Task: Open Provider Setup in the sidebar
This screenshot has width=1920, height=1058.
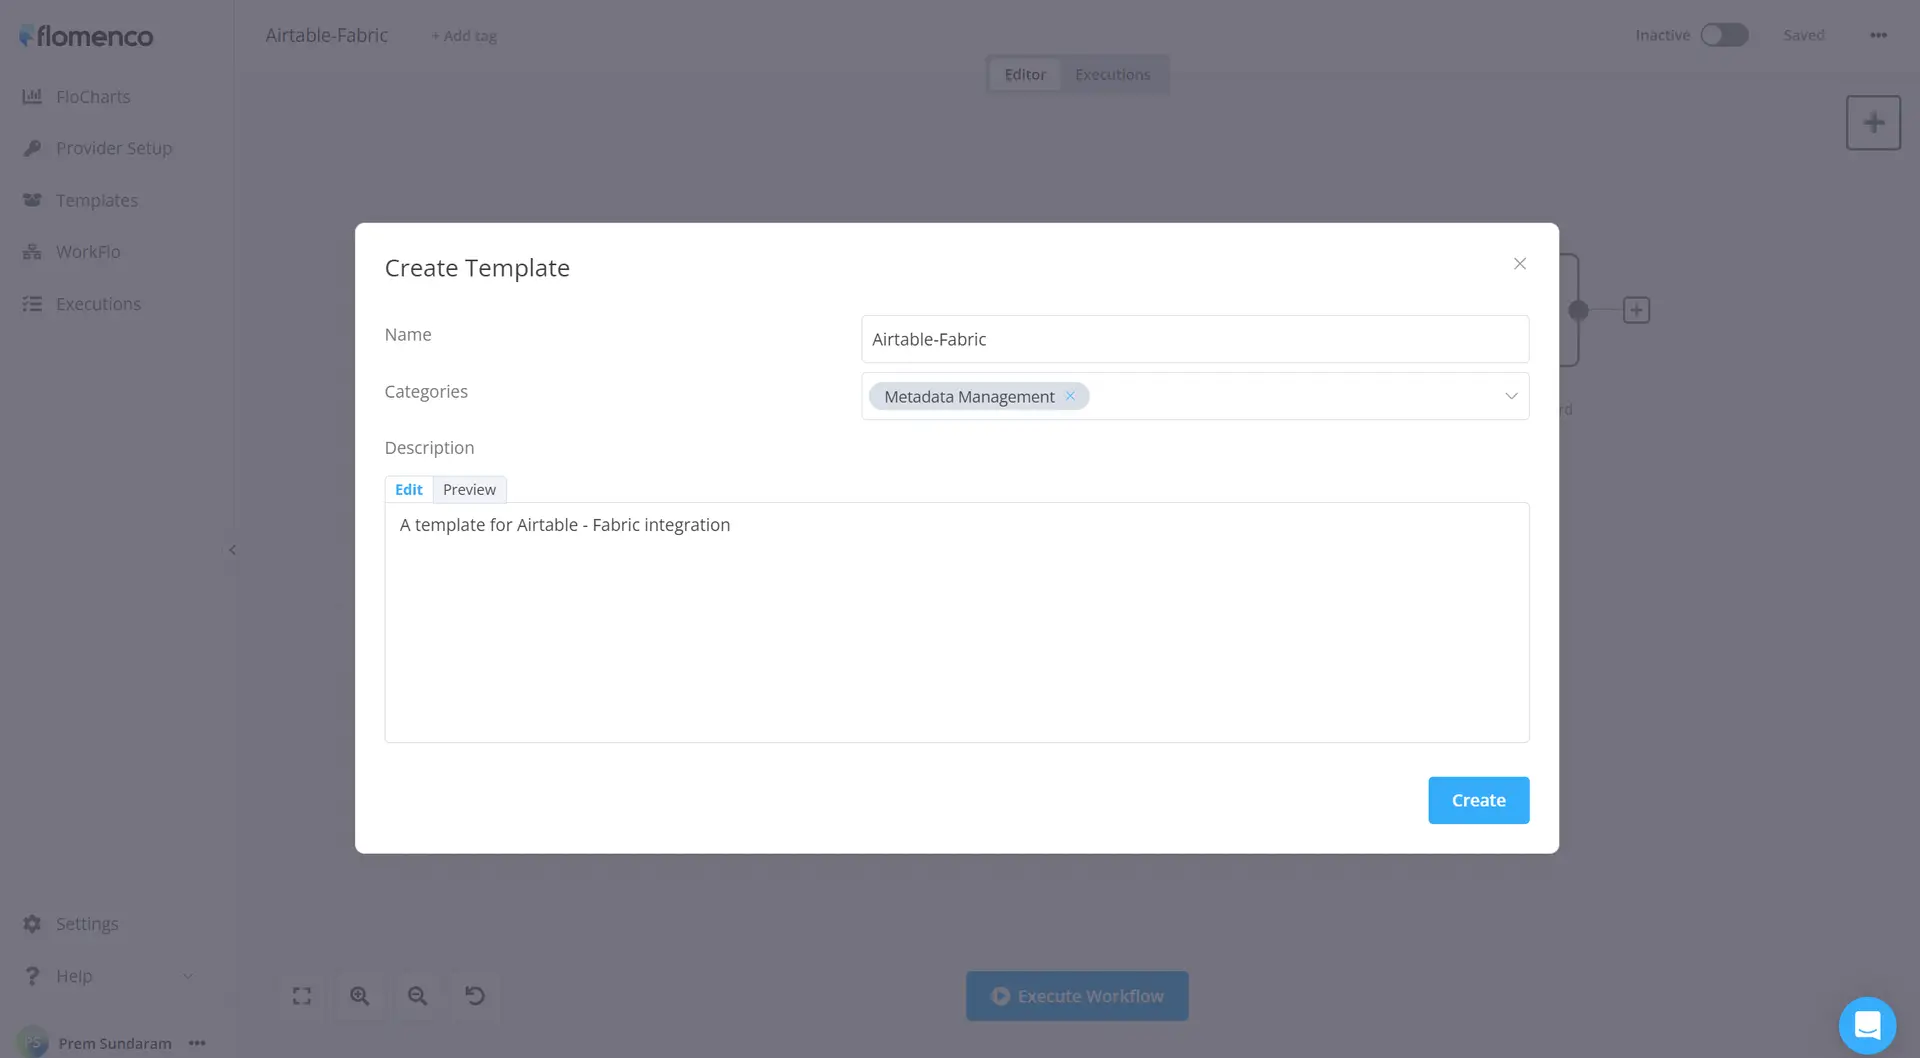Action: [98, 148]
